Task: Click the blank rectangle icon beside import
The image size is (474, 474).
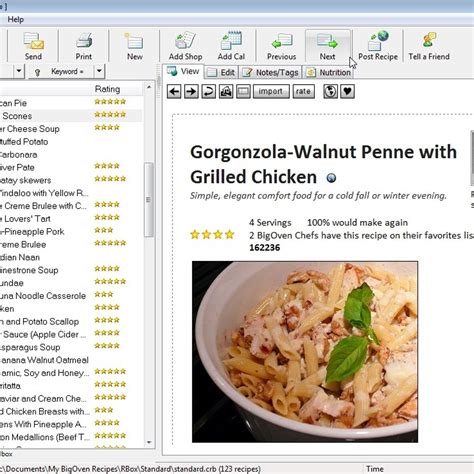Action: point(243,91)
